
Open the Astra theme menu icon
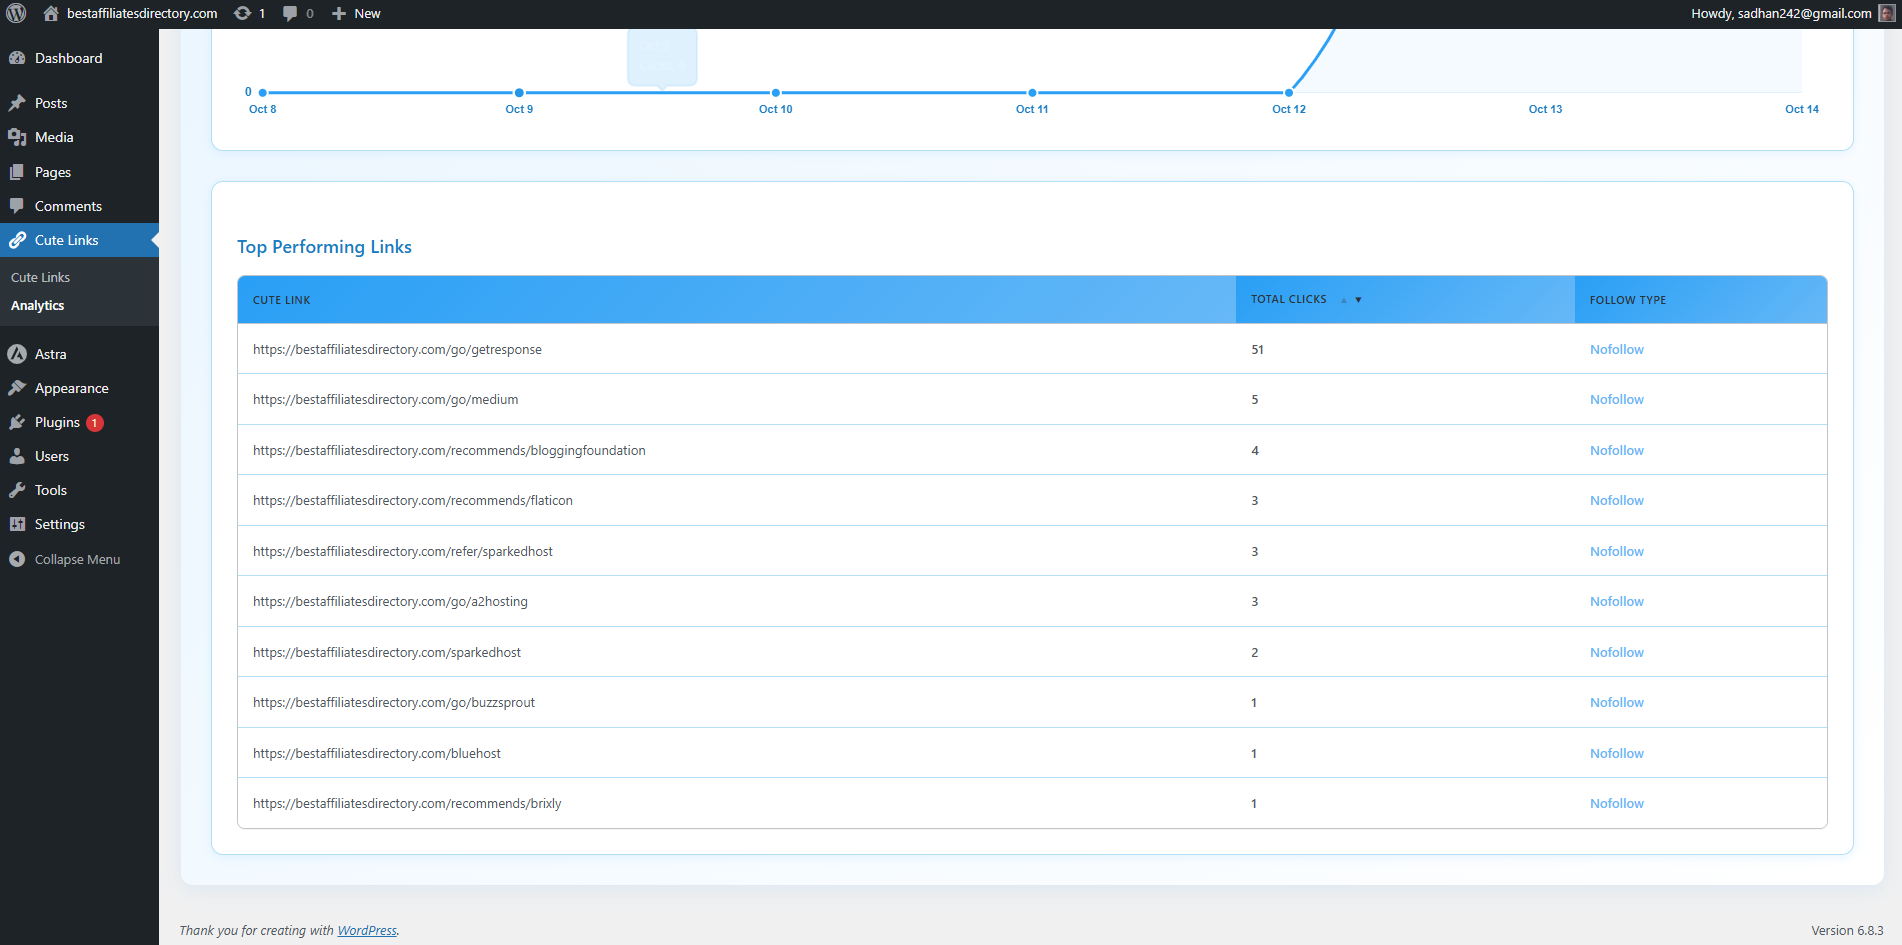18,354
